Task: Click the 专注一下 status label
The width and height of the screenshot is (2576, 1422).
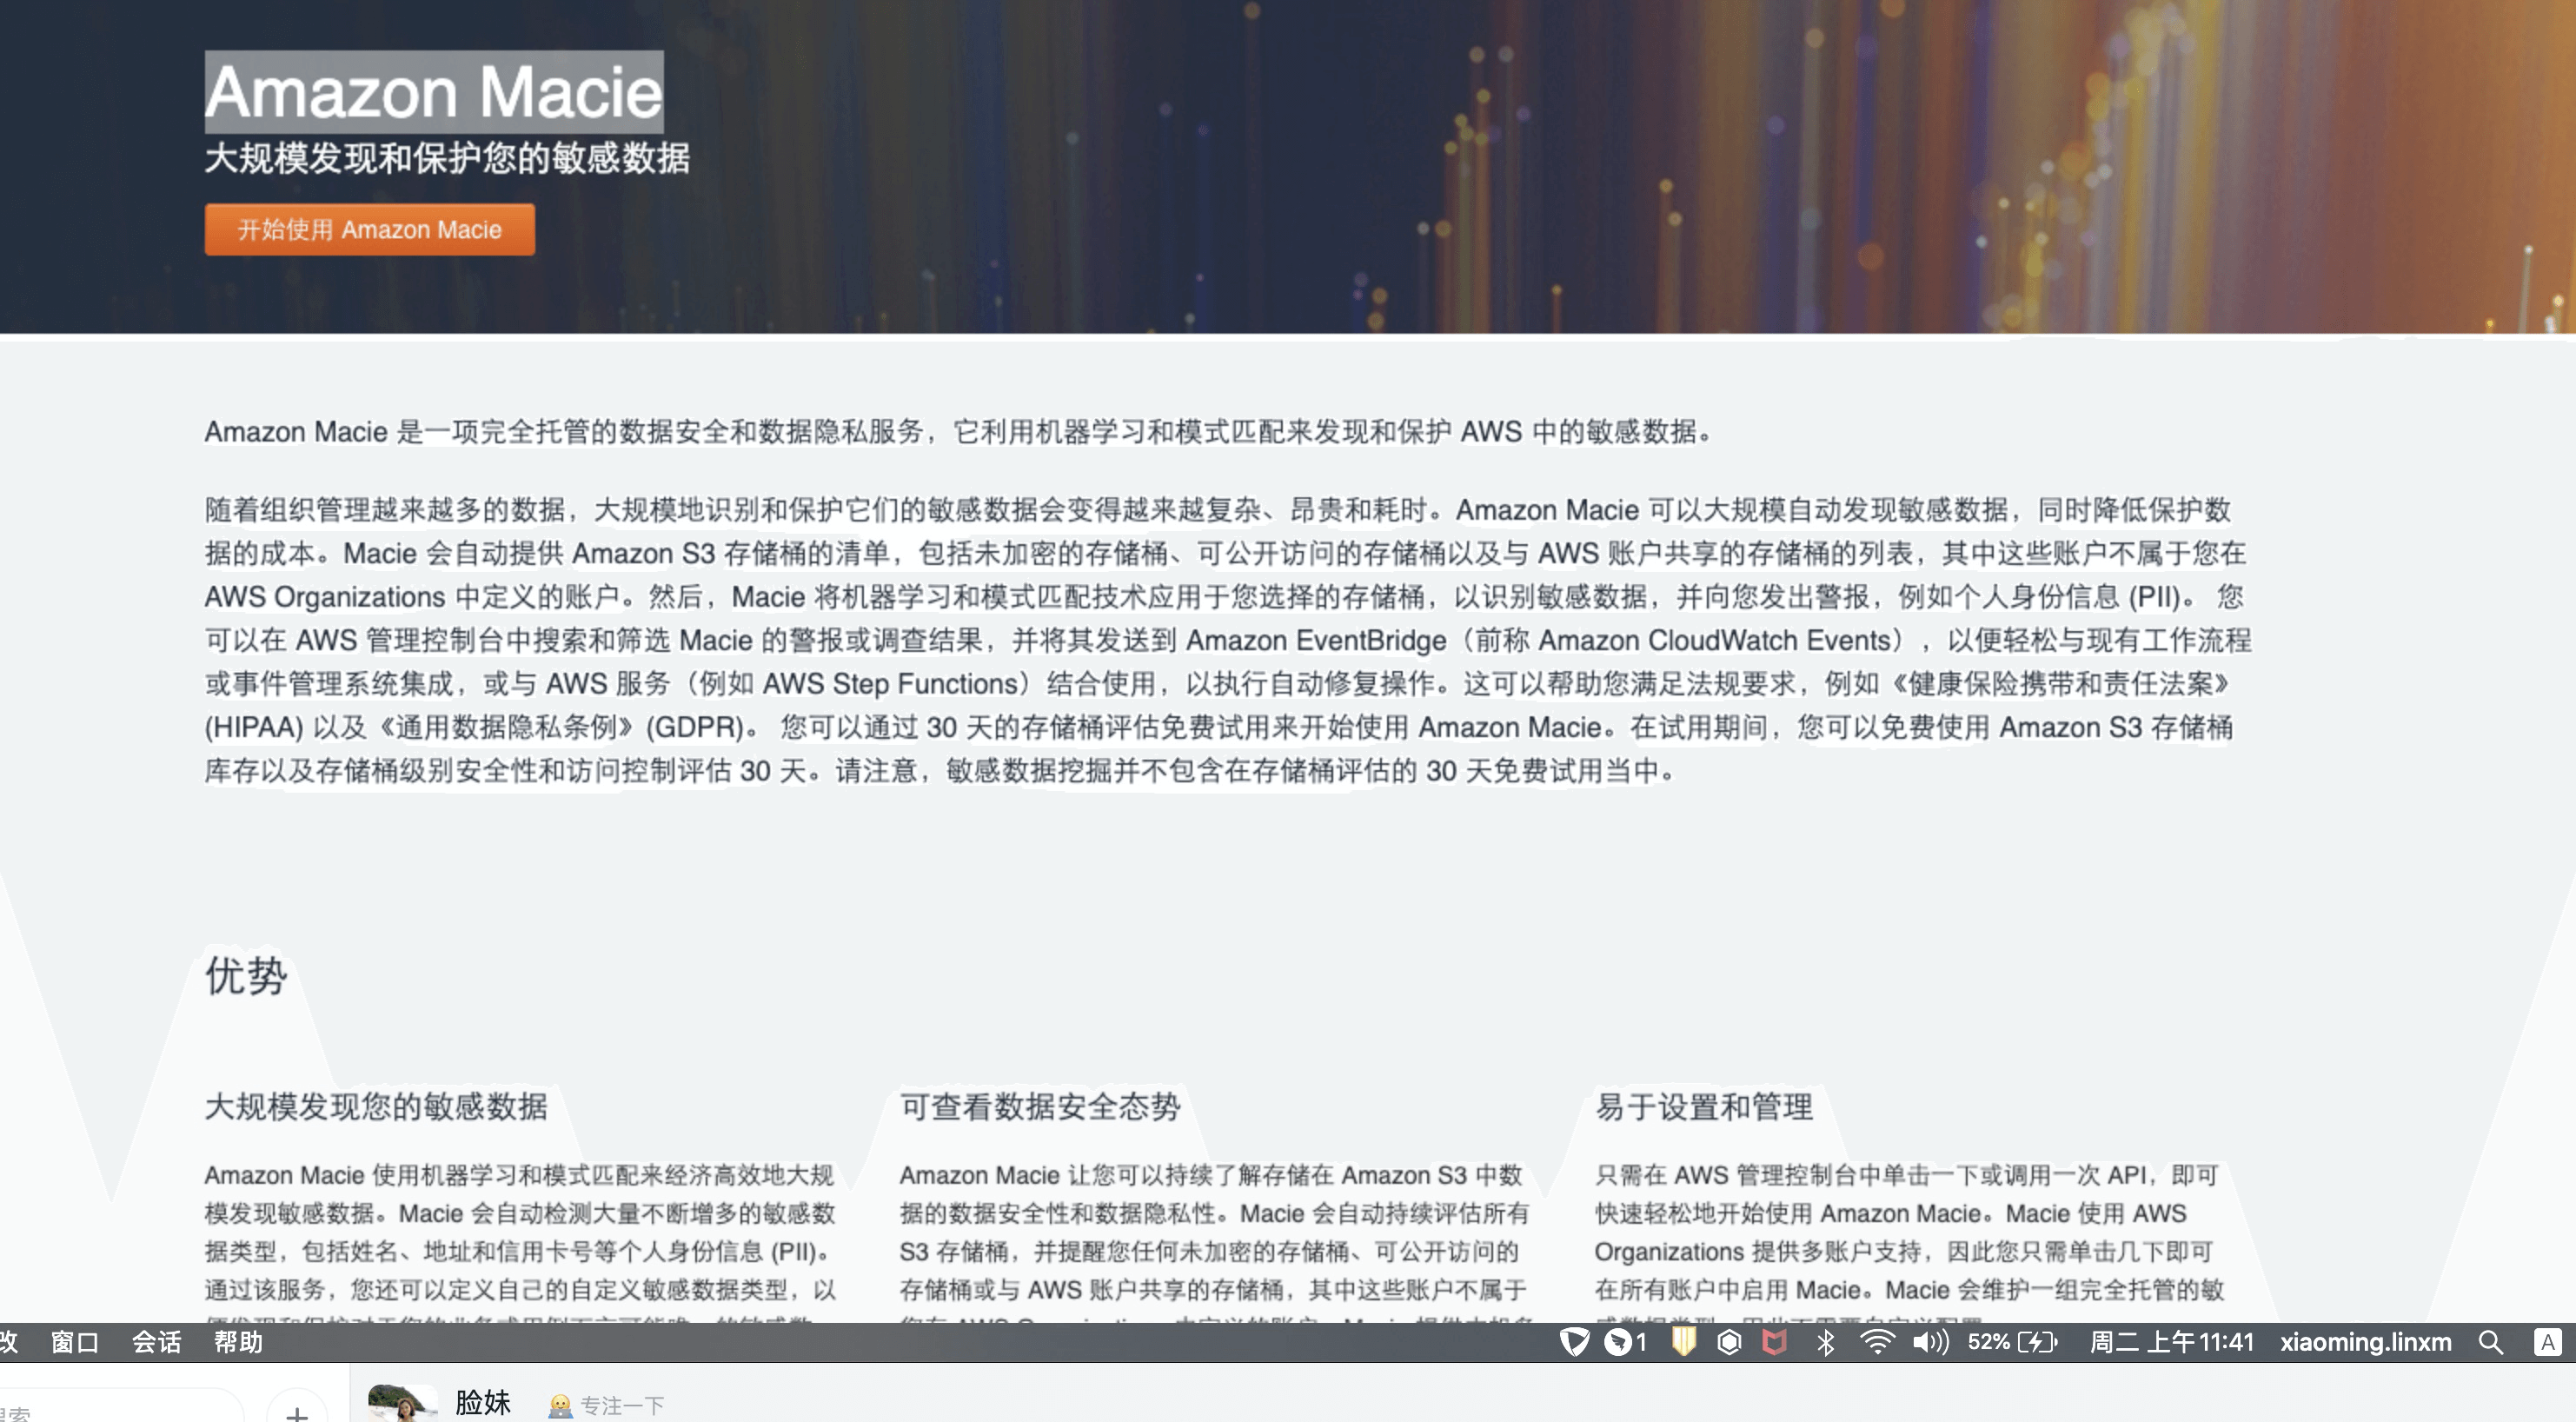Action: tap(621, 1405)
